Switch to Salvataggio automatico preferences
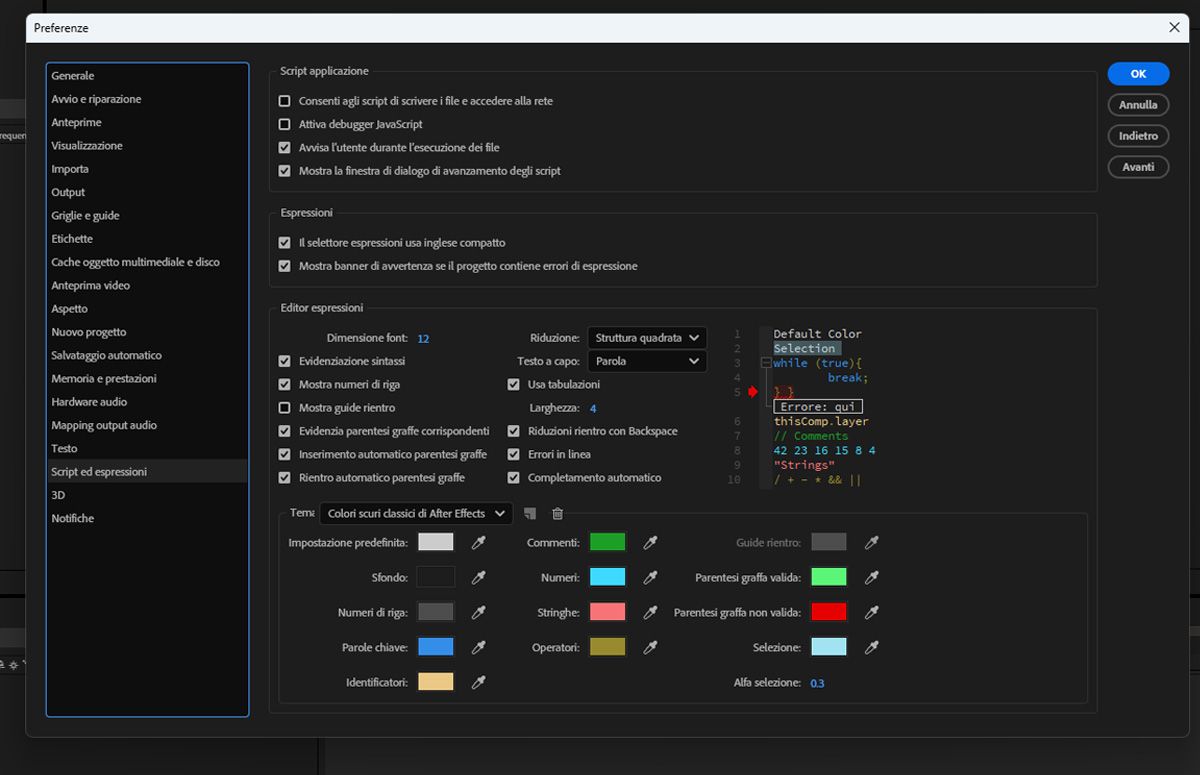Screen dimensions: 1200x775 148,355
